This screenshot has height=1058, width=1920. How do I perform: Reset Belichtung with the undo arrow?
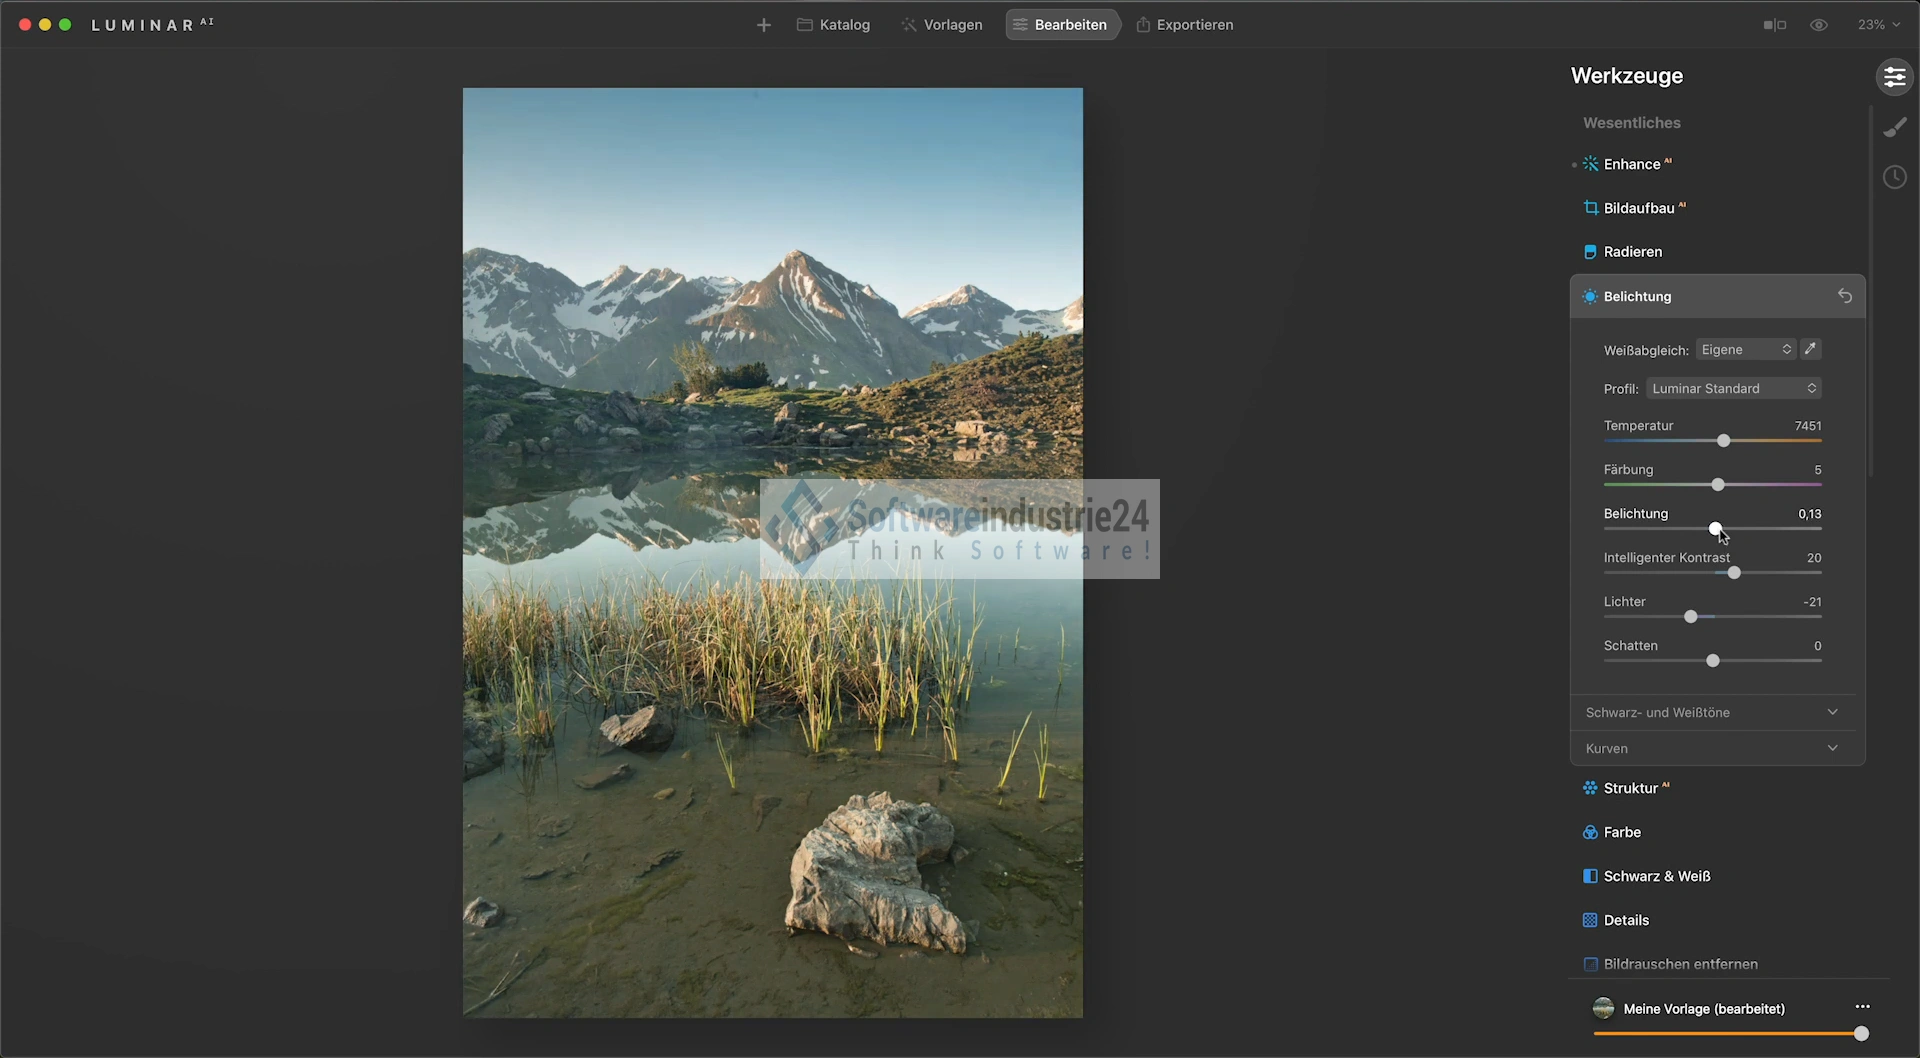click(x=1845, y=296)
